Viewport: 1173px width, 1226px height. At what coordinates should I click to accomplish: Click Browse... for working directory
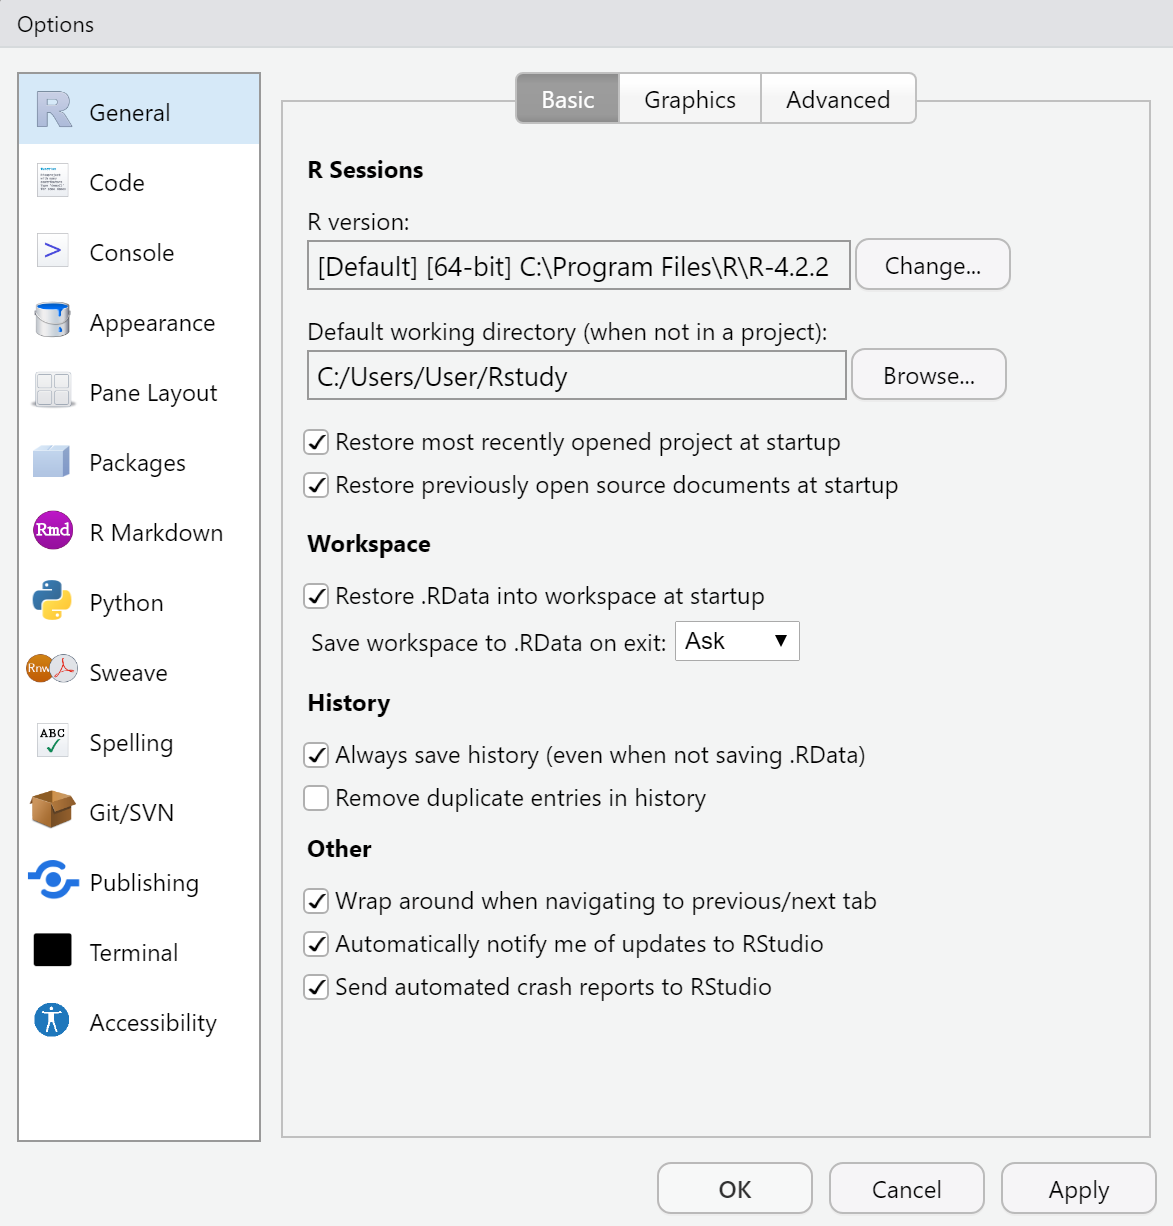(x=929, y=375)
